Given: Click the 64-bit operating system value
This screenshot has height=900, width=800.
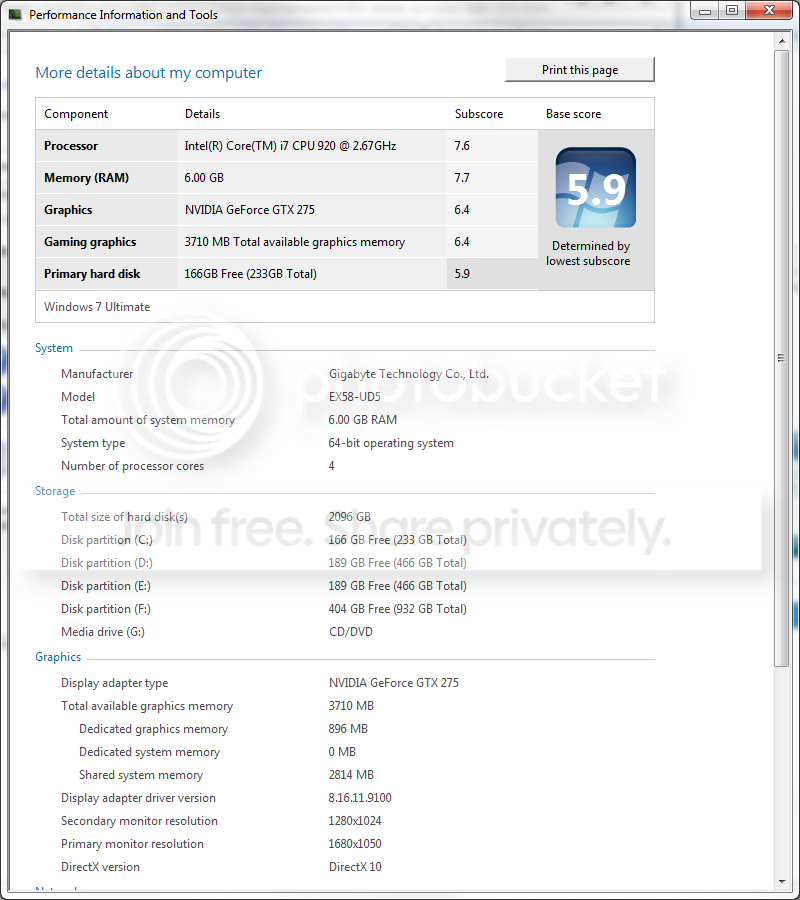Looking at the screenshot, I should pyautogui.click(x=391, y=443).
